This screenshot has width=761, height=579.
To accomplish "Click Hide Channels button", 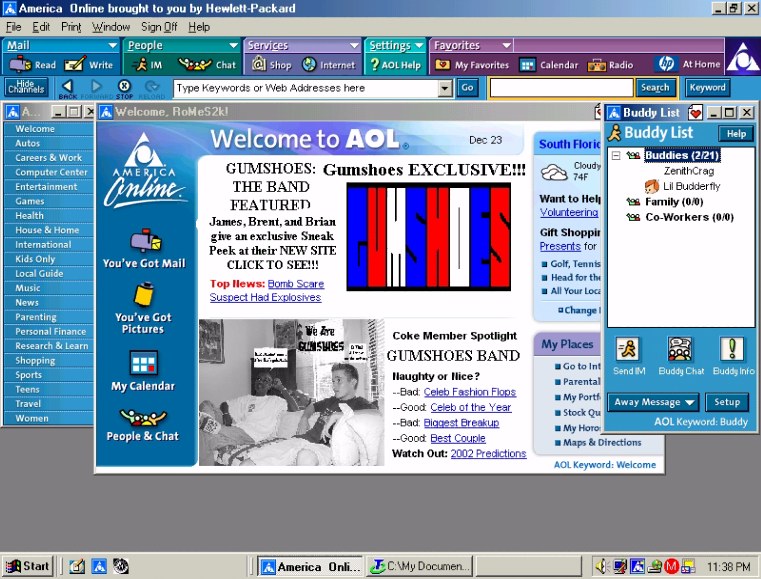I will (x=26, y=87).
